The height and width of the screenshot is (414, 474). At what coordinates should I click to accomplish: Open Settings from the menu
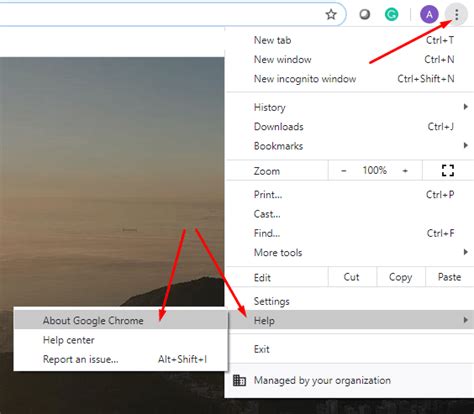pyautogui.click(x=350, y=301)
